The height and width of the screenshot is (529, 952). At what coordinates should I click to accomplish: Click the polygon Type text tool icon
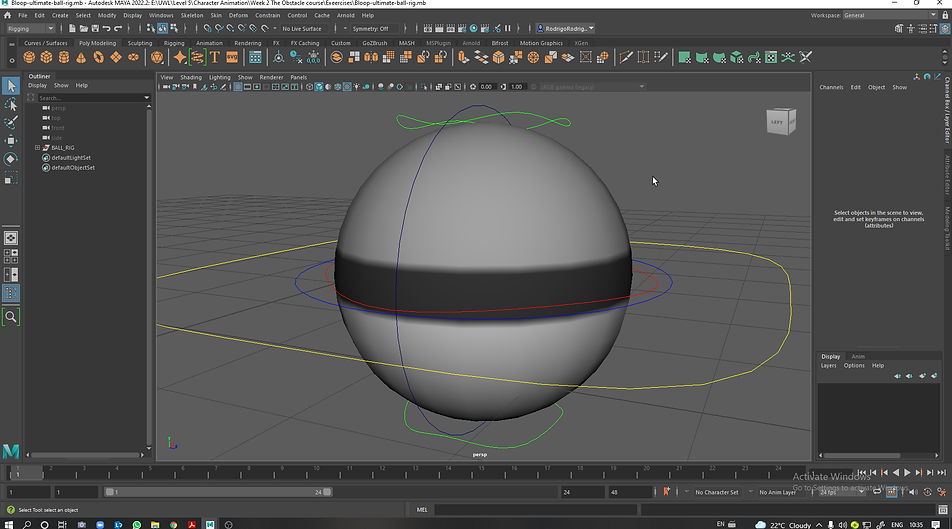(x=214, y=57)
